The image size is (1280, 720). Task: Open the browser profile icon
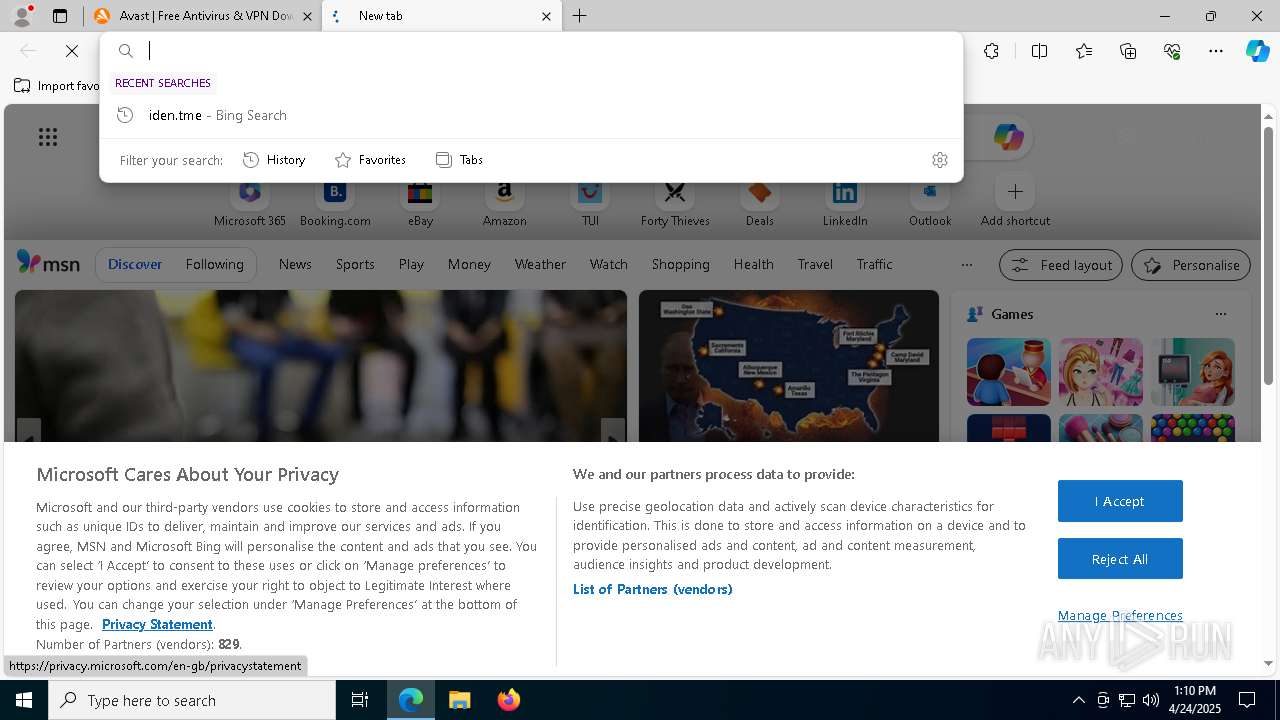(22, 15)
